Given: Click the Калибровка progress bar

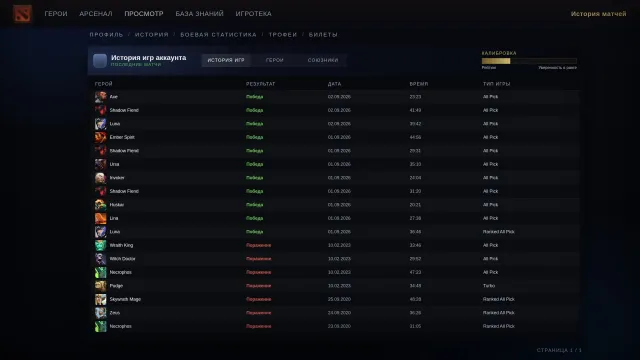Looking at the screenshot, I should click(529, 61).
